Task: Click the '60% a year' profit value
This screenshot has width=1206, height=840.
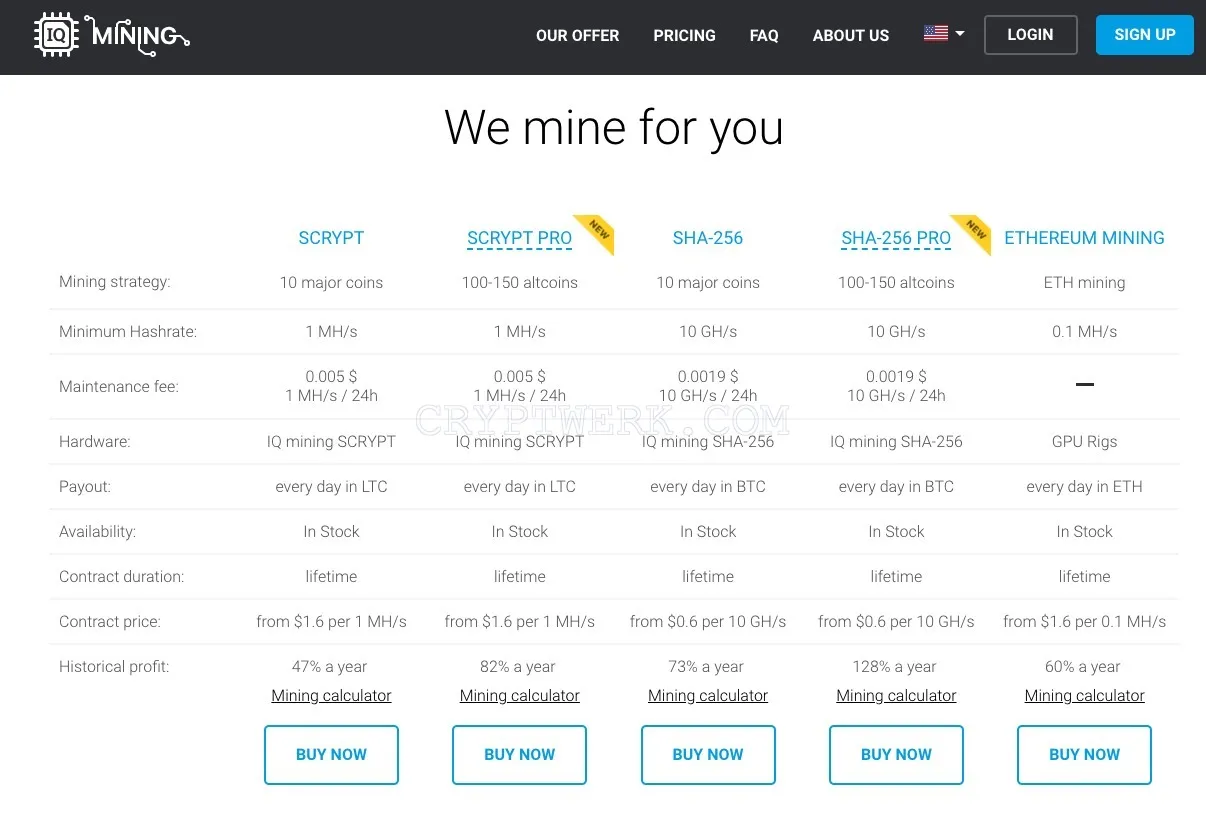Action: (x=1084, y=667)
